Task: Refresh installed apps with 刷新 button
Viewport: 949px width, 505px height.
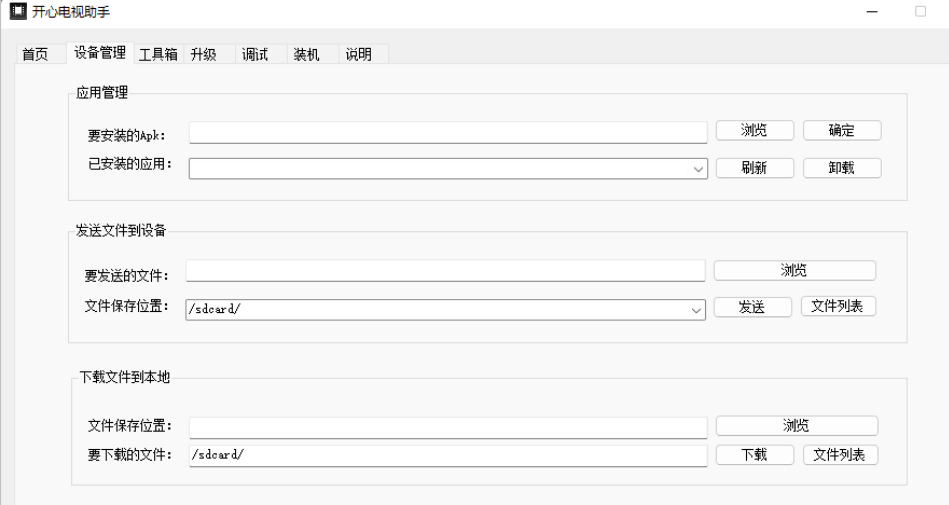Action: 754,168
